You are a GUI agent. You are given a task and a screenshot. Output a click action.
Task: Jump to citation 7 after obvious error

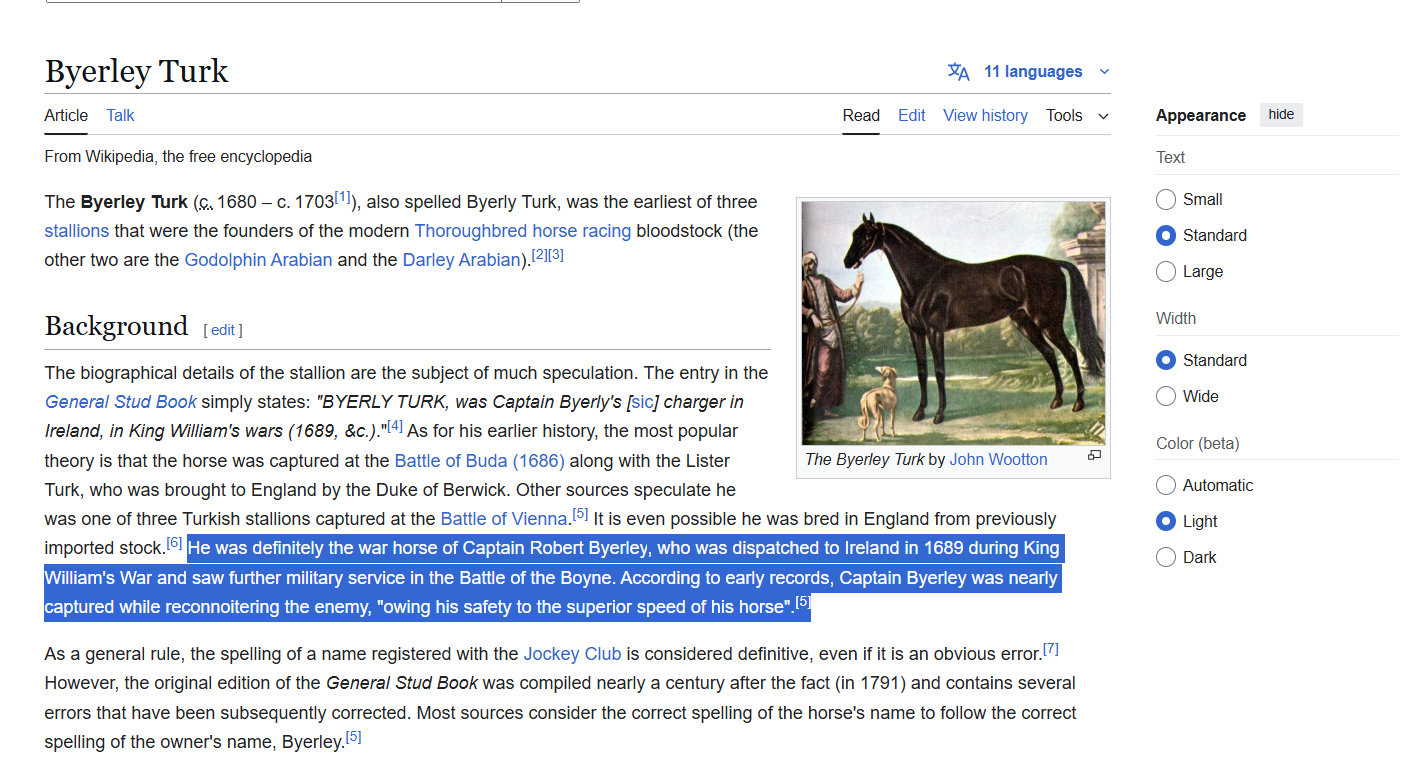(x=1051, y=649)
